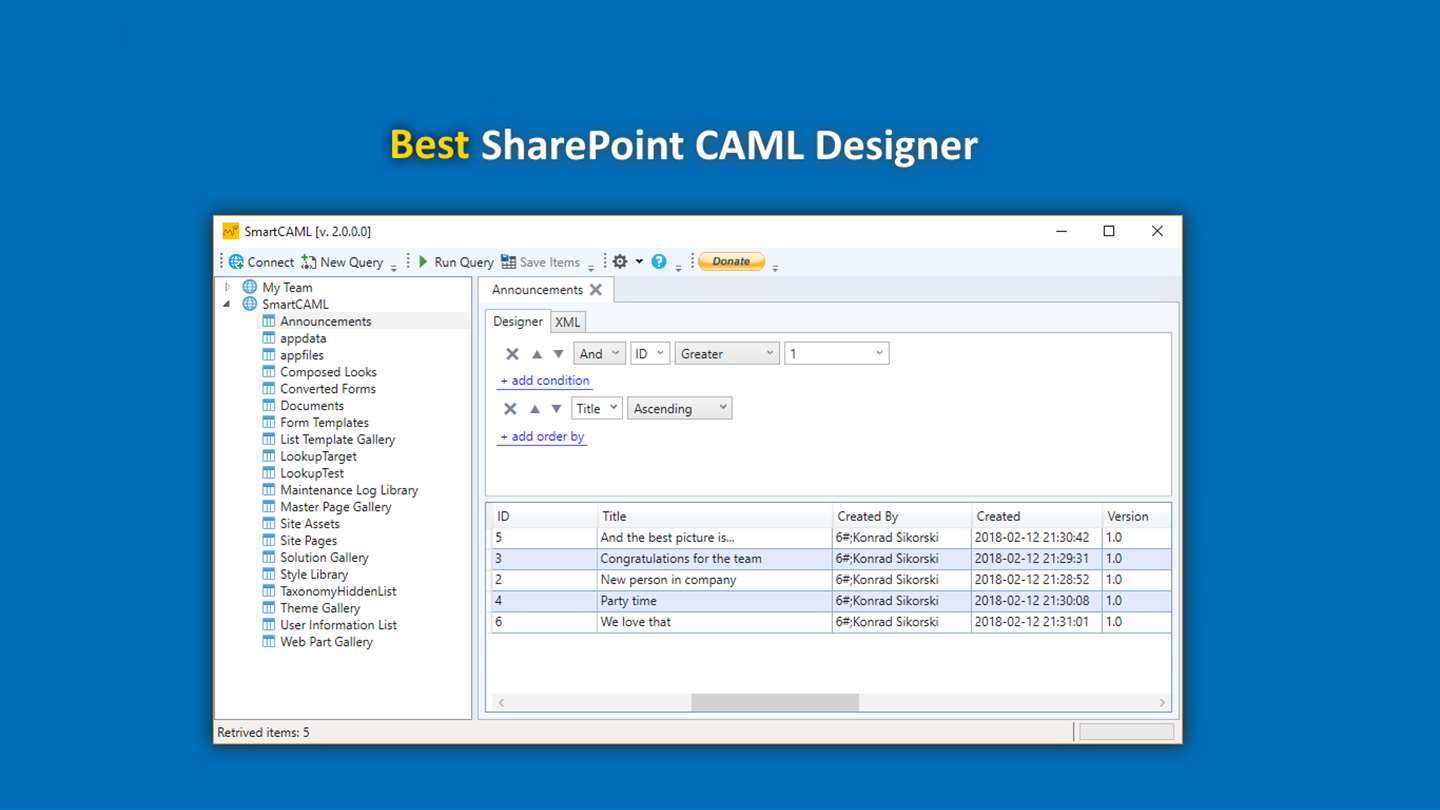Collapse the SmartCAML site node
The image size is (1440, 810).
[226, 304]
